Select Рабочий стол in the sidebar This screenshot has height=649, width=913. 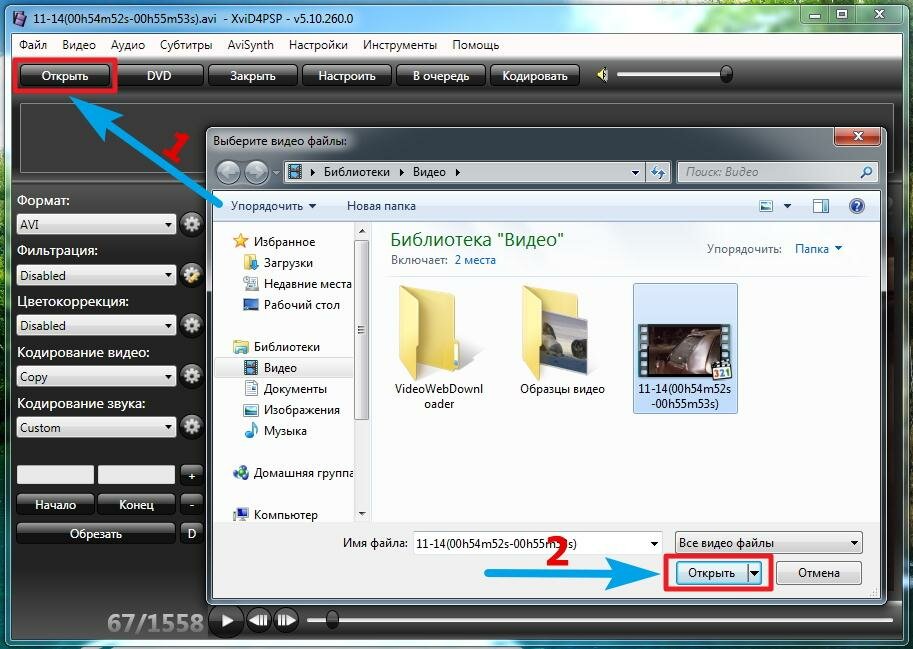301,305
